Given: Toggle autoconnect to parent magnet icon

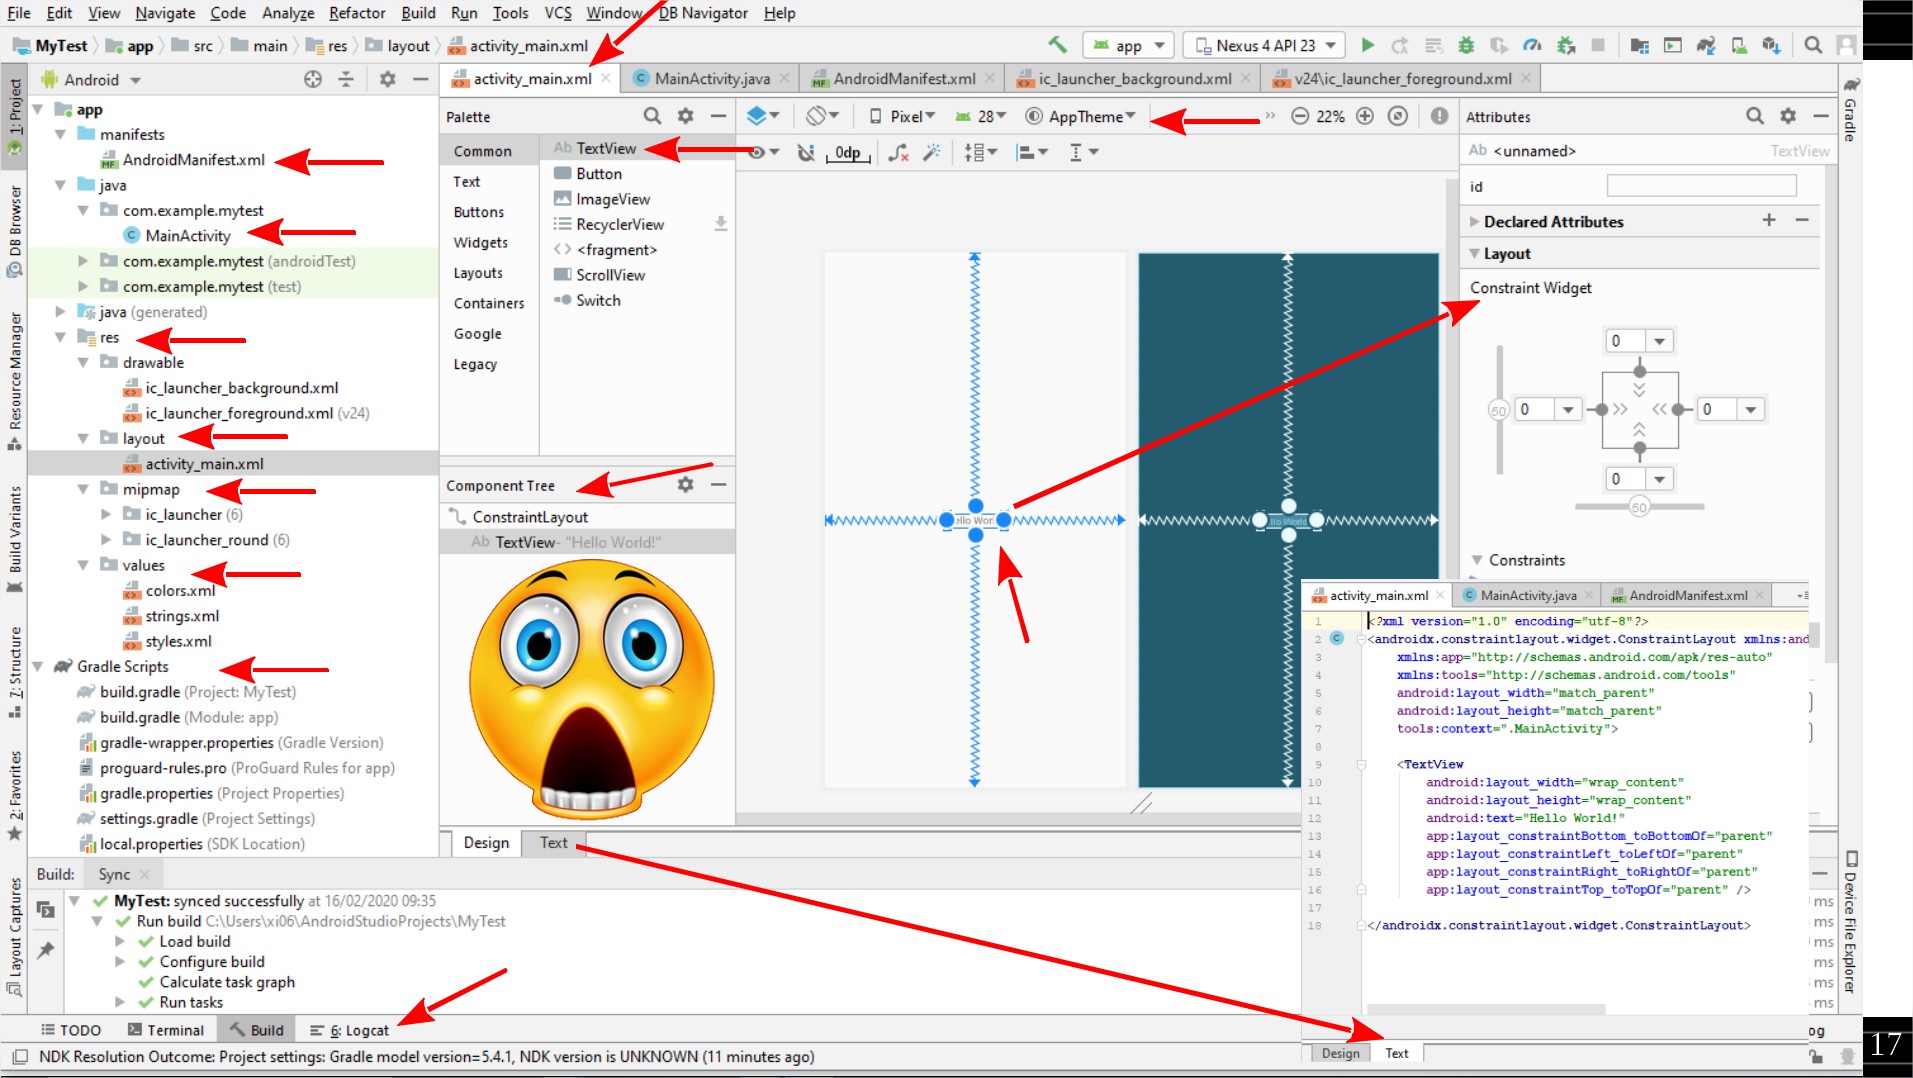Looking at the screenshot, I should pyautogui.click(x=805, y=152).
